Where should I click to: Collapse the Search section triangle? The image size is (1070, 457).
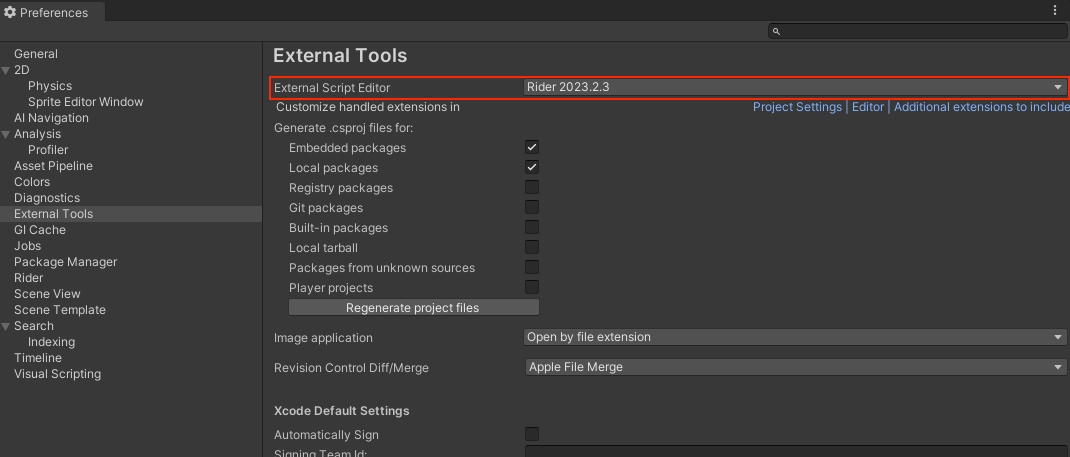tap(6, 325)
